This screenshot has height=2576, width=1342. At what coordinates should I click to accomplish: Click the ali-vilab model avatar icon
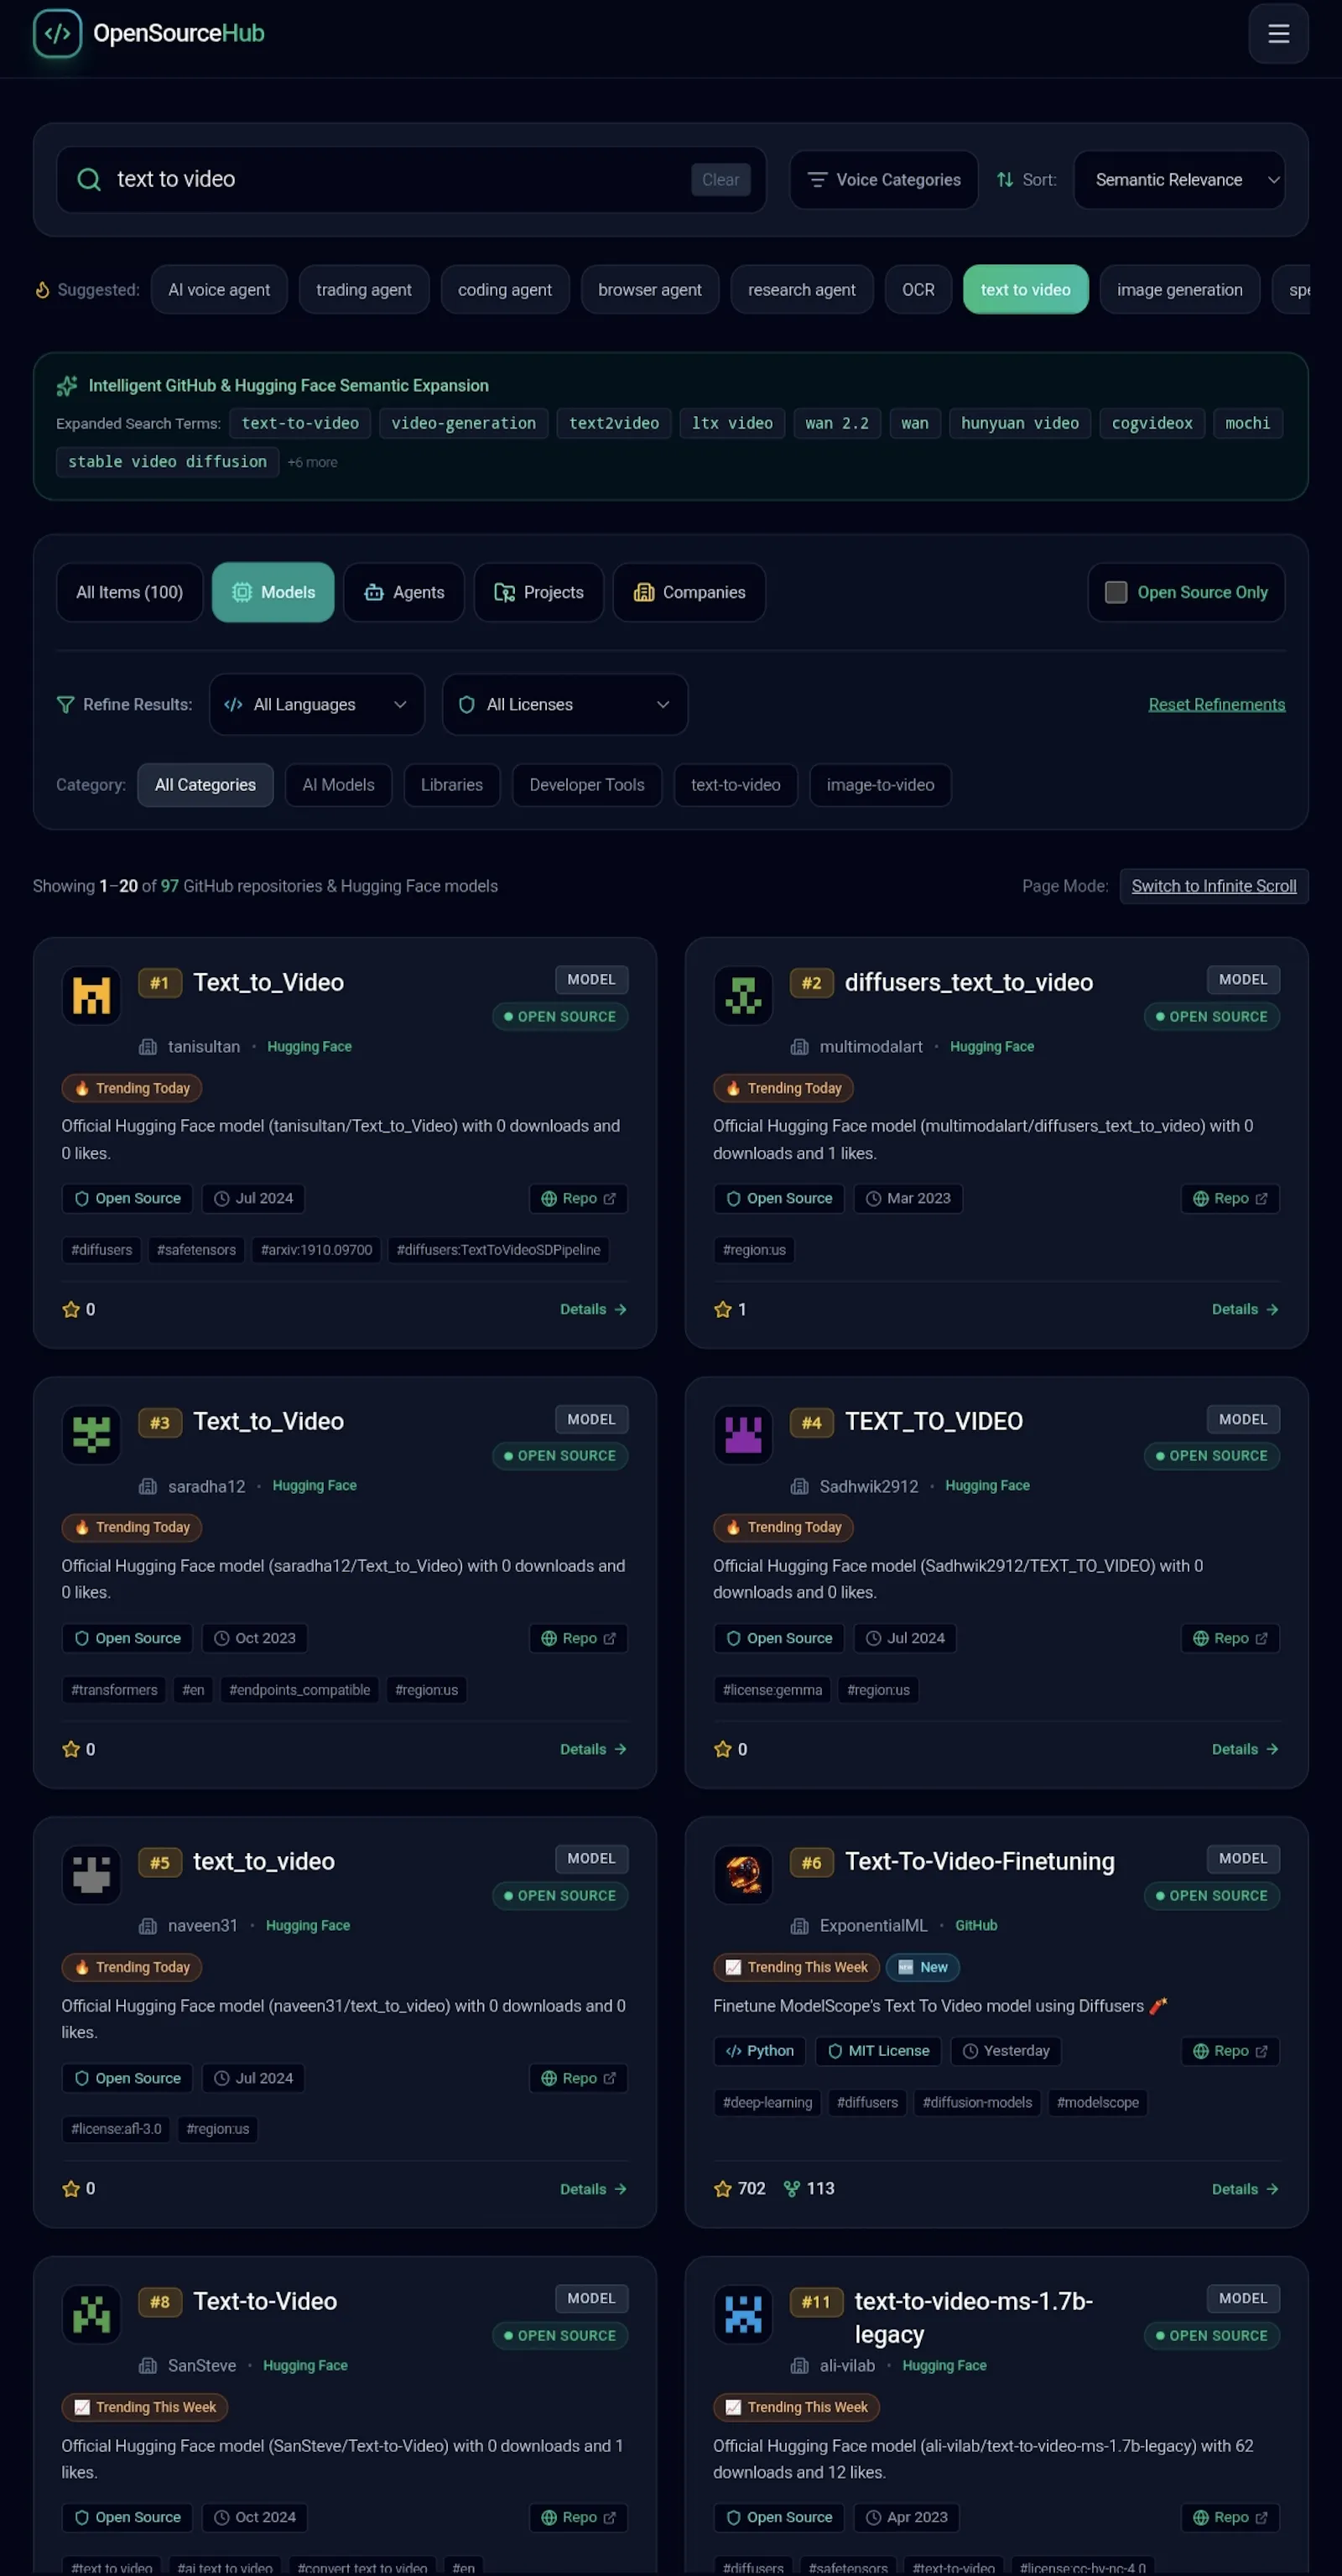coord(743,2314)
